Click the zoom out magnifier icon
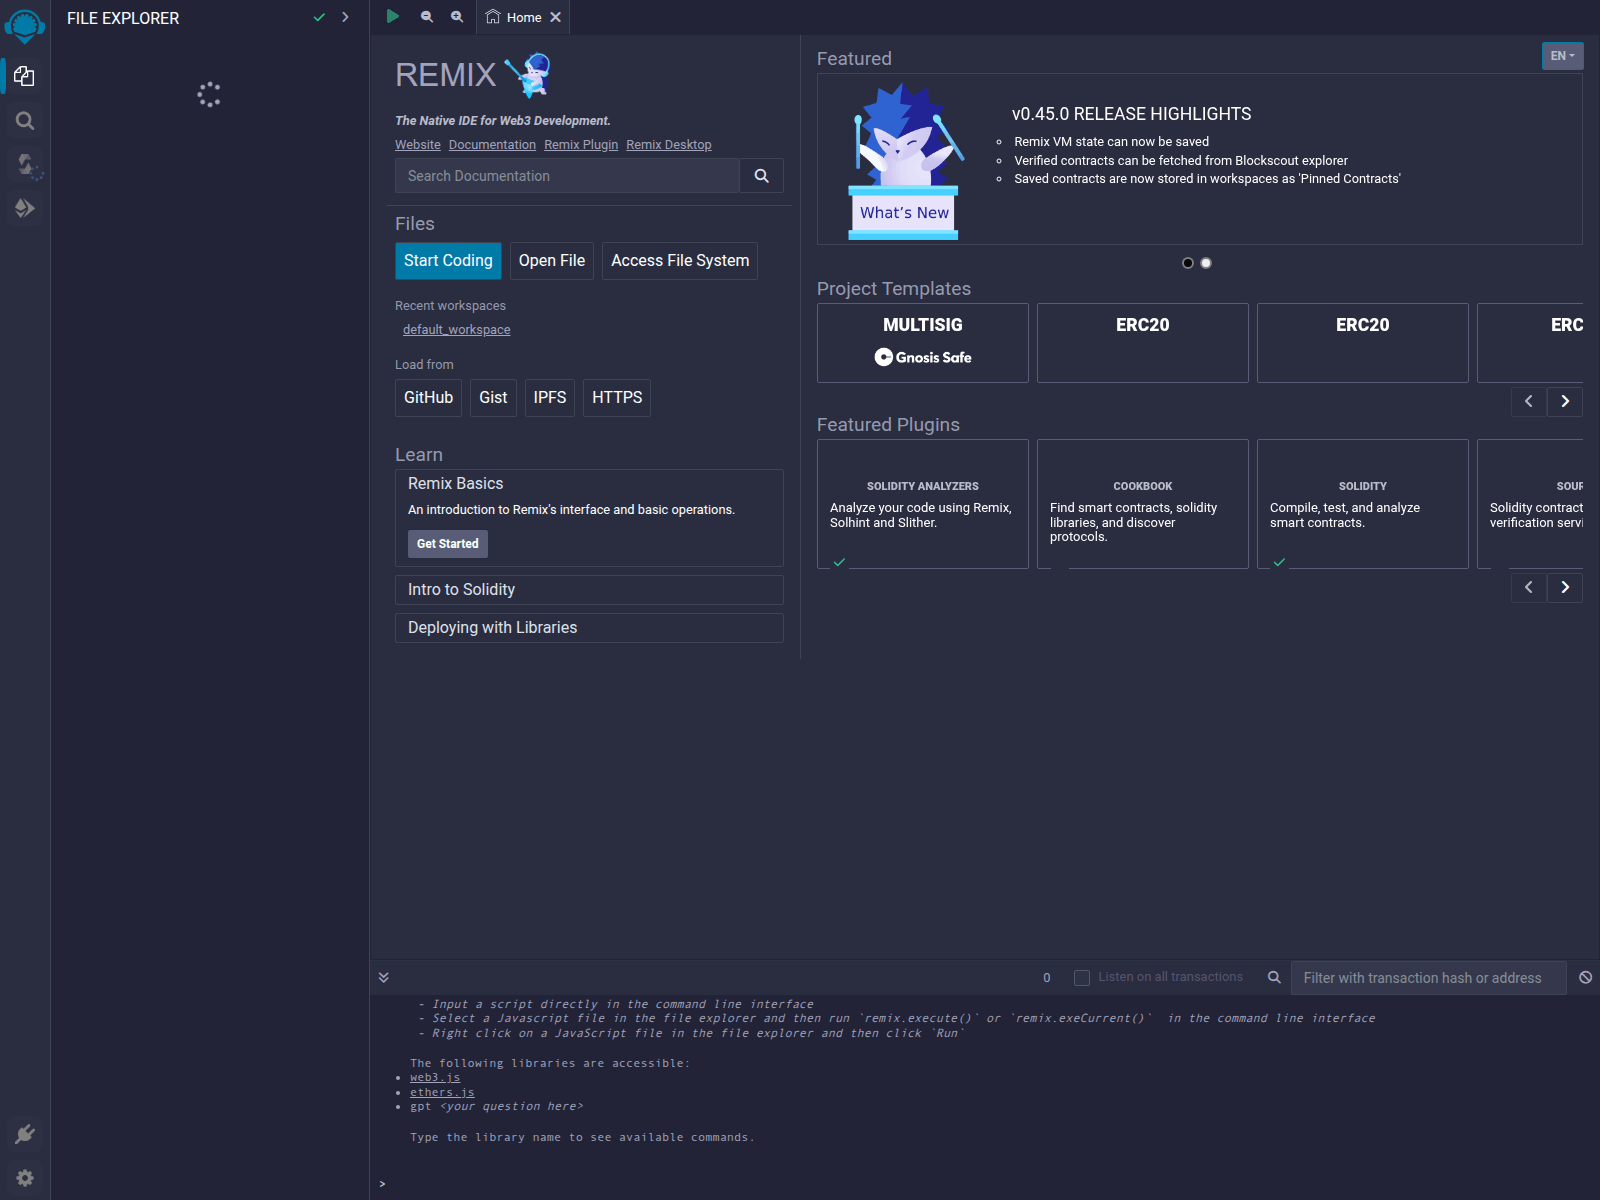Screen dimensions: 1600x1200 coord(427,17)
